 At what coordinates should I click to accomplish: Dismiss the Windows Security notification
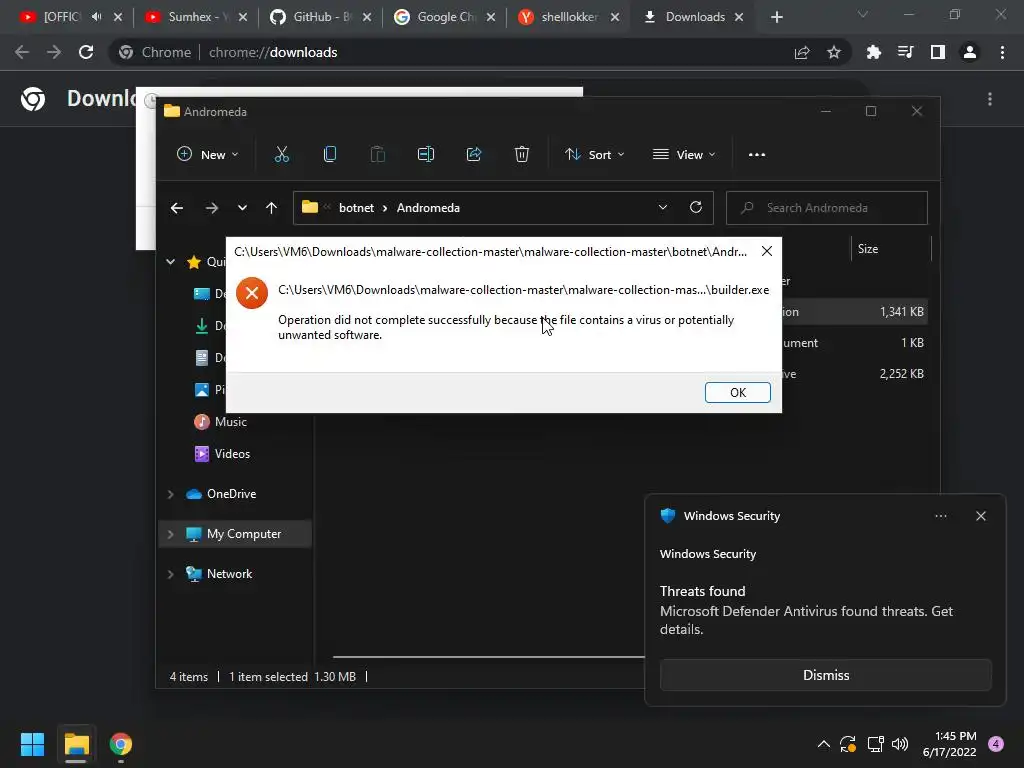[825, 675]
